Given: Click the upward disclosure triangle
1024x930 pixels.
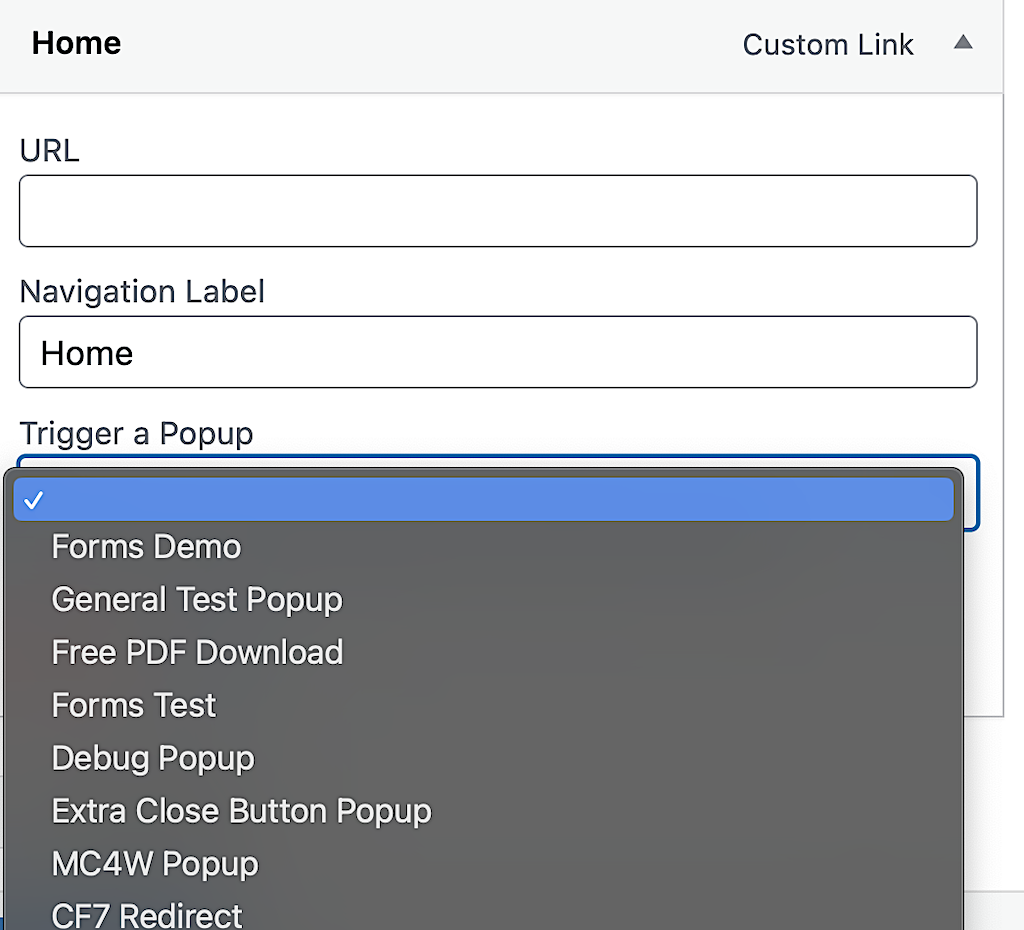Looking at the screenshot, I should (x=963, y=43).
